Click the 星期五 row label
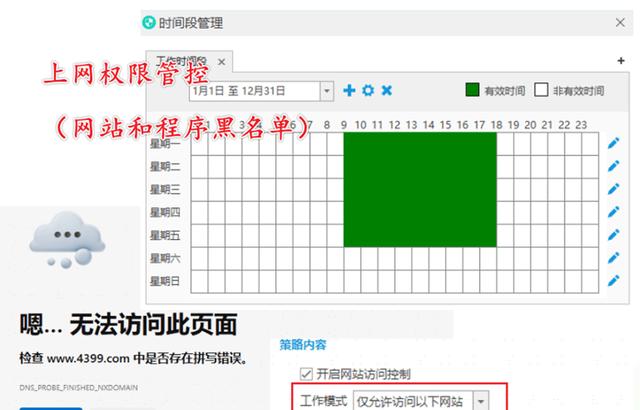640x410 pixels. (x=165, y=235)
